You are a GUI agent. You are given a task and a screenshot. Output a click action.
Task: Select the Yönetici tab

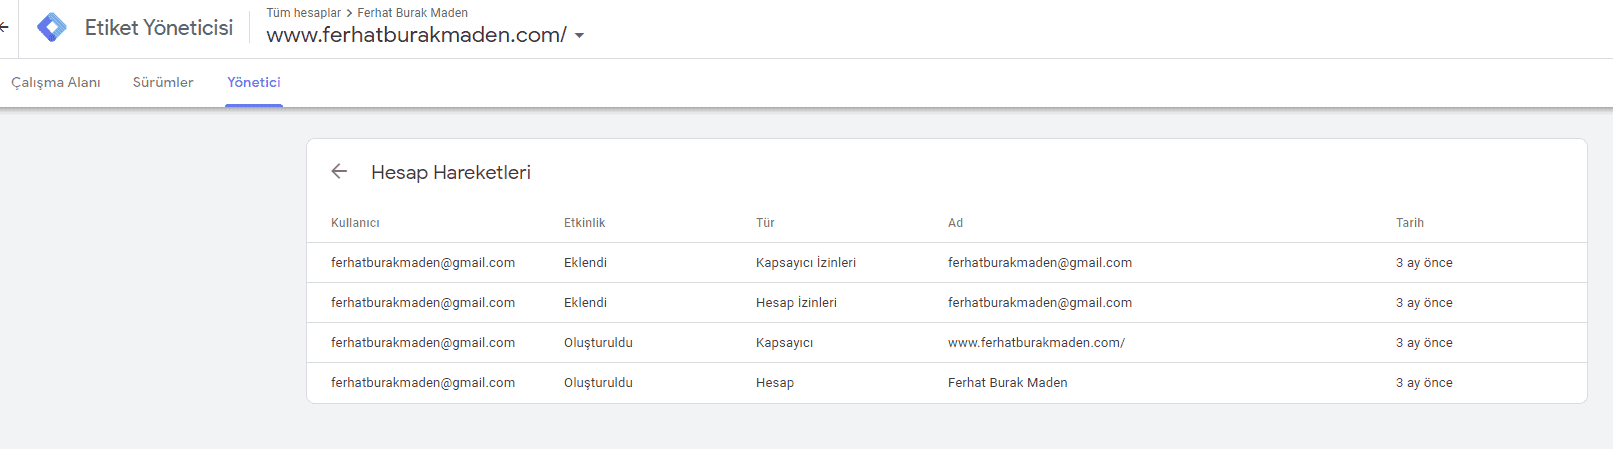point(254,82)
